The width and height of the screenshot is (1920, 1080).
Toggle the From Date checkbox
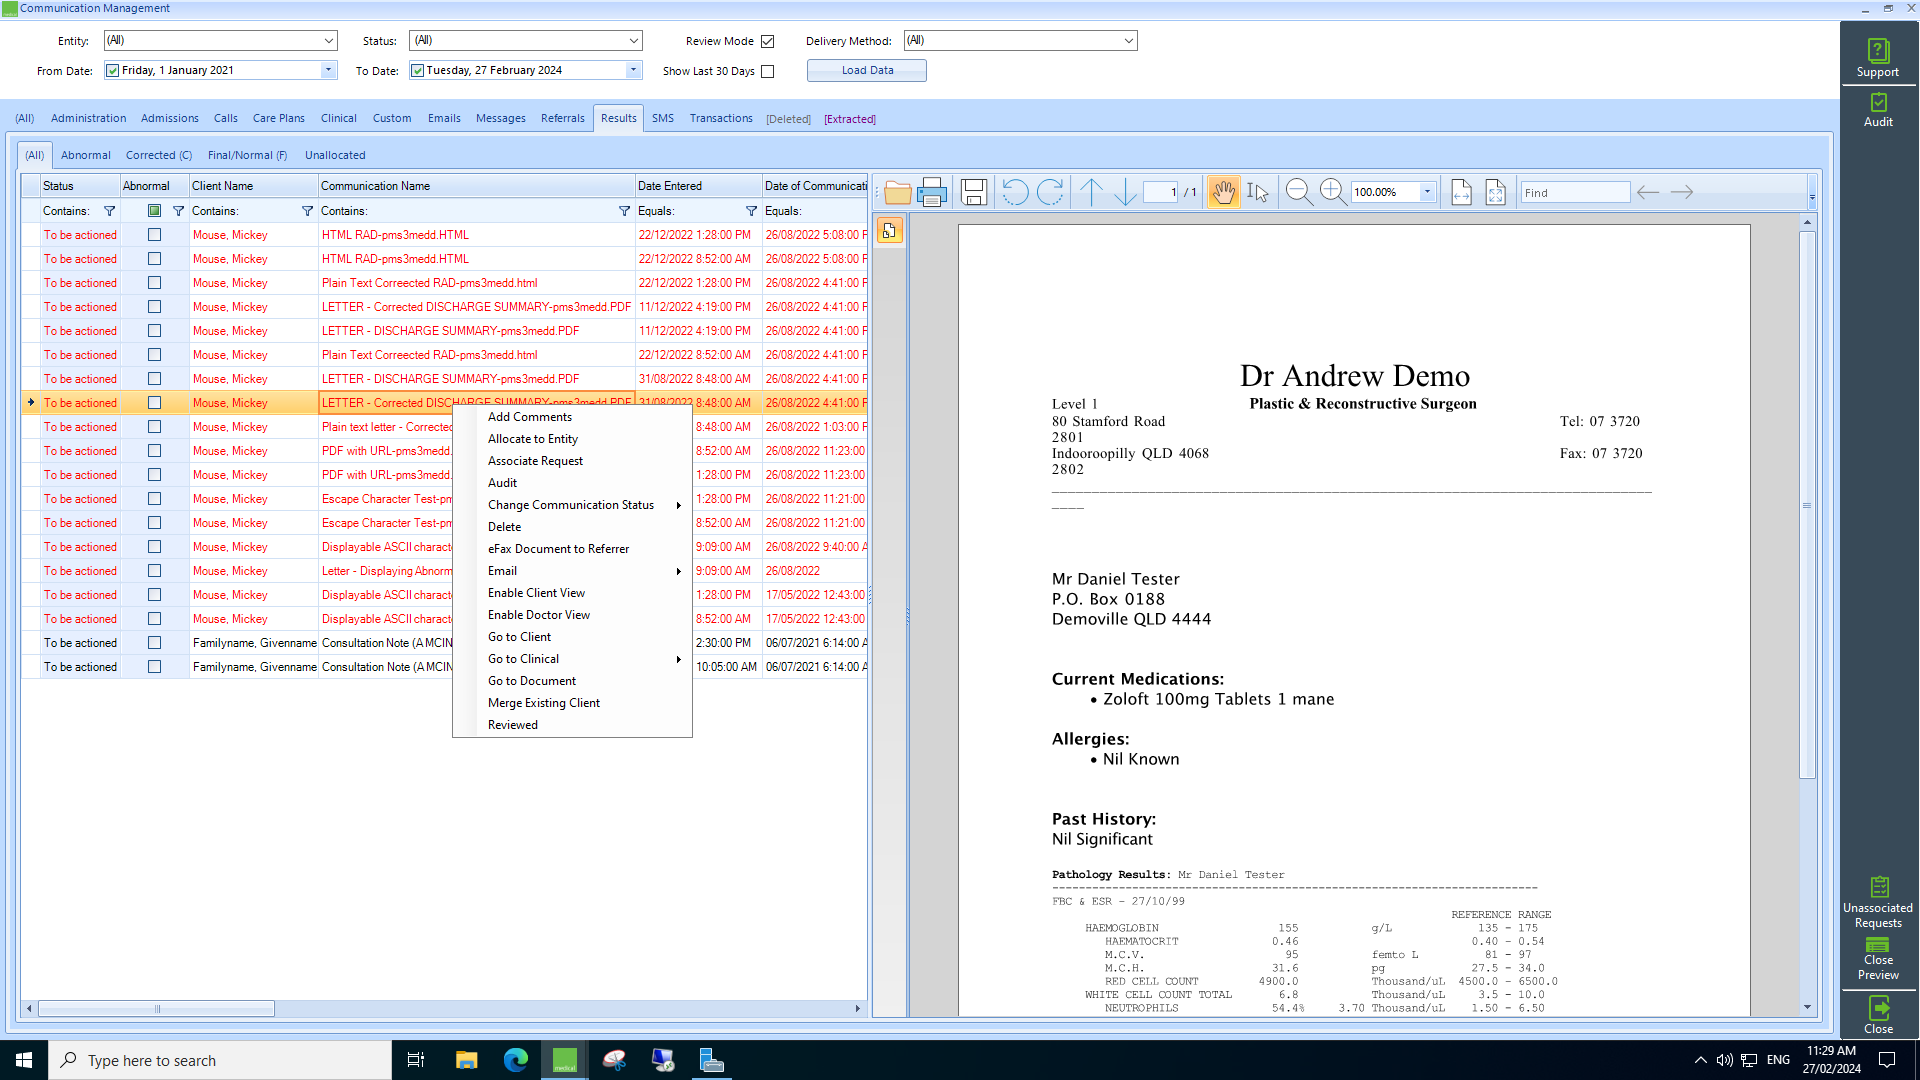coord(113,70)
